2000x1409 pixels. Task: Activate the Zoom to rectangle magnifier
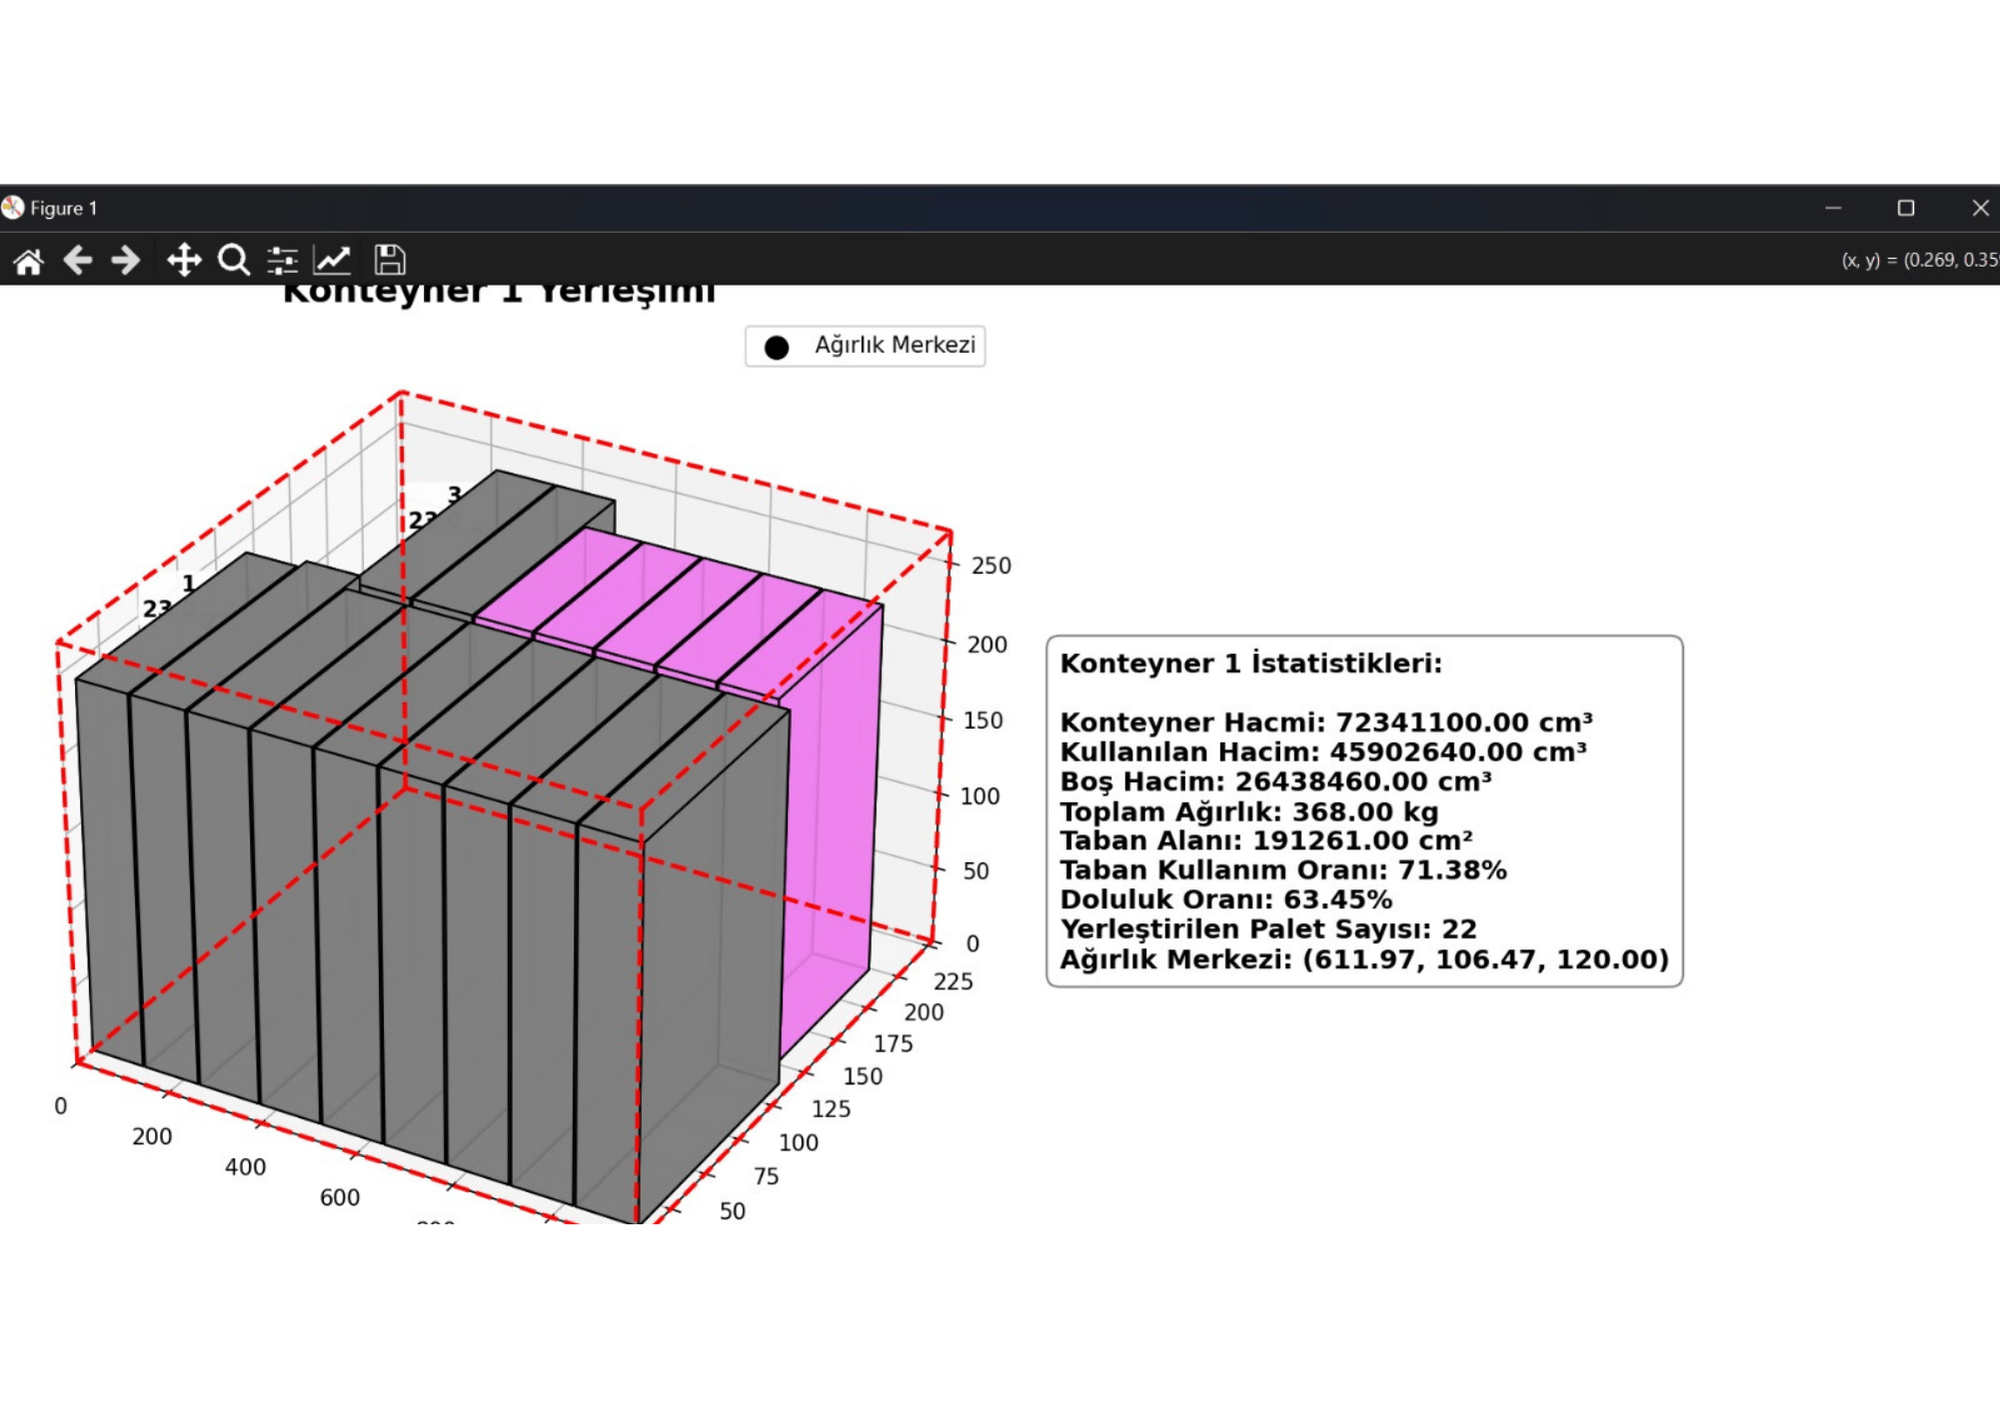234,260
